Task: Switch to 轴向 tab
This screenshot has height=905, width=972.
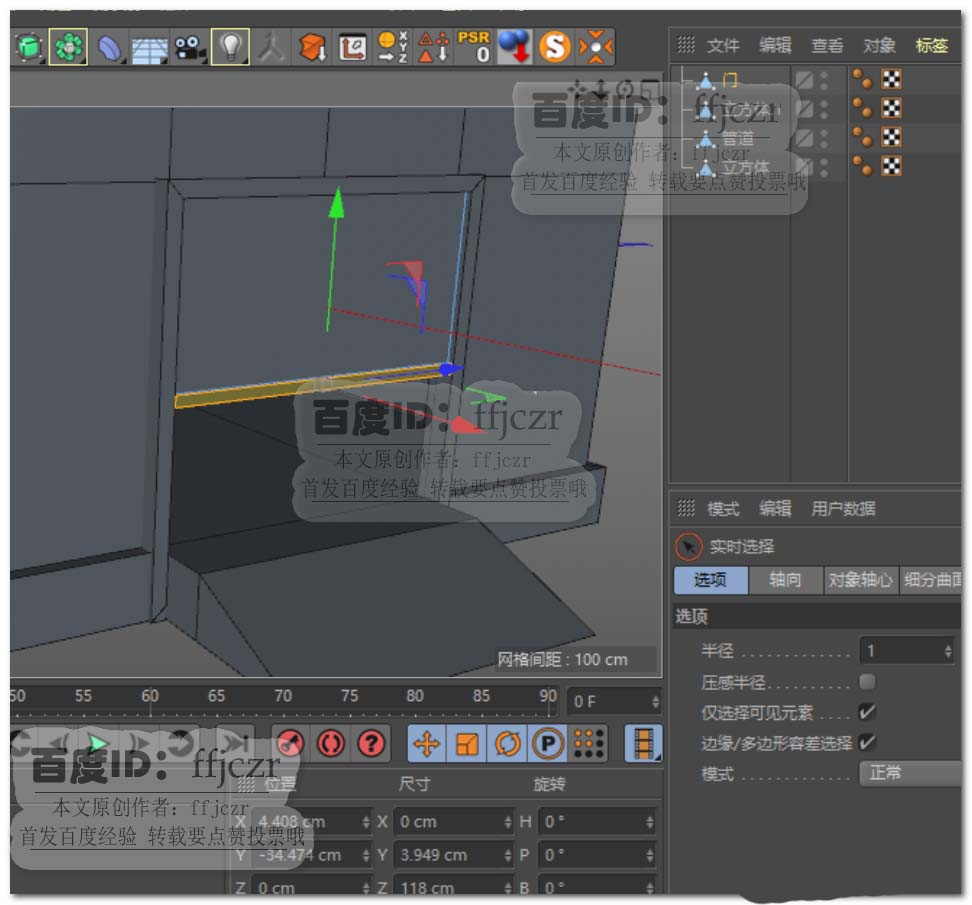Action: pyautogui.click(x=785, y=580)
